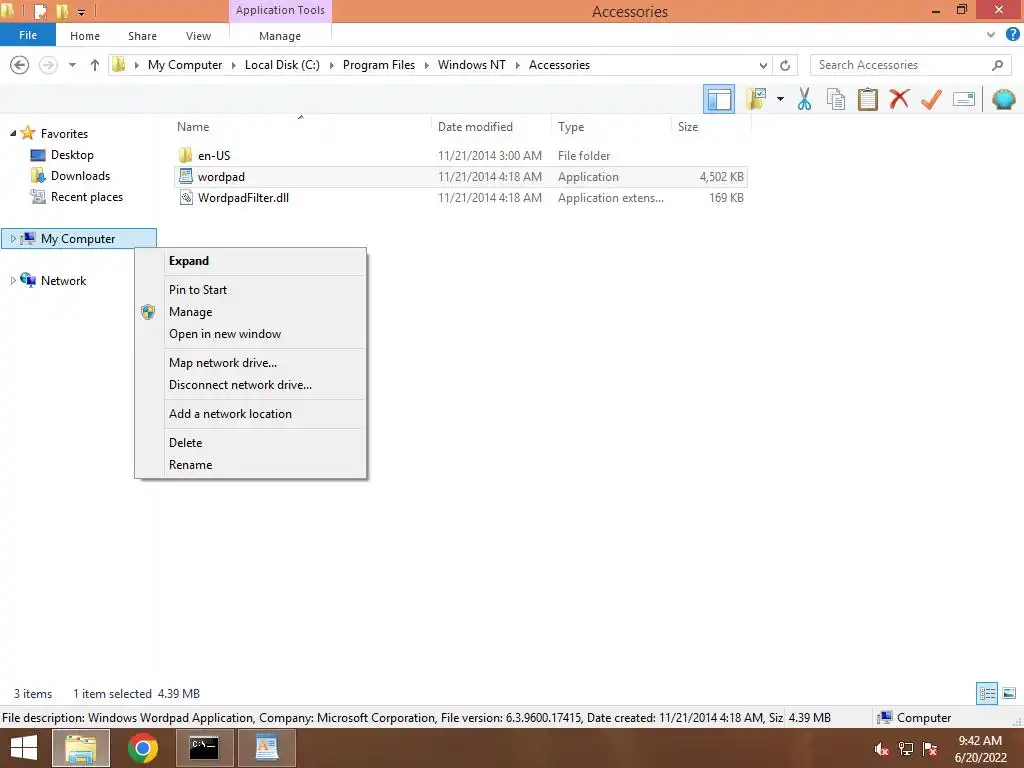Expand the arrow after Windows NT breadcrumb
1024x768 pixels.
point(517,65)
